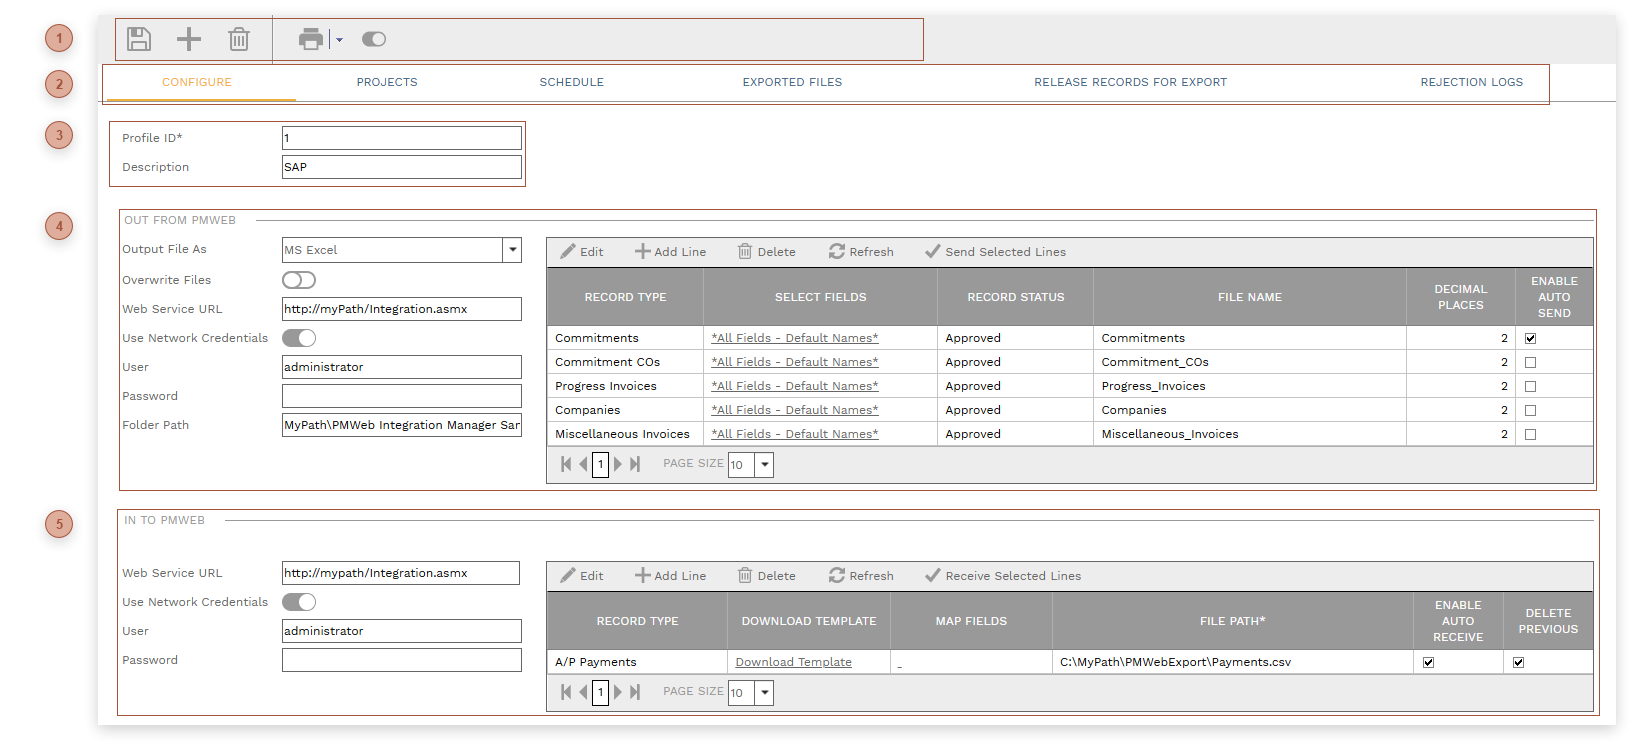Go to next page in In To PMWeb grid
Image resolution: width=1635 pixels, height=748 pixels.
pyautogui.click(x=618, y=692)
